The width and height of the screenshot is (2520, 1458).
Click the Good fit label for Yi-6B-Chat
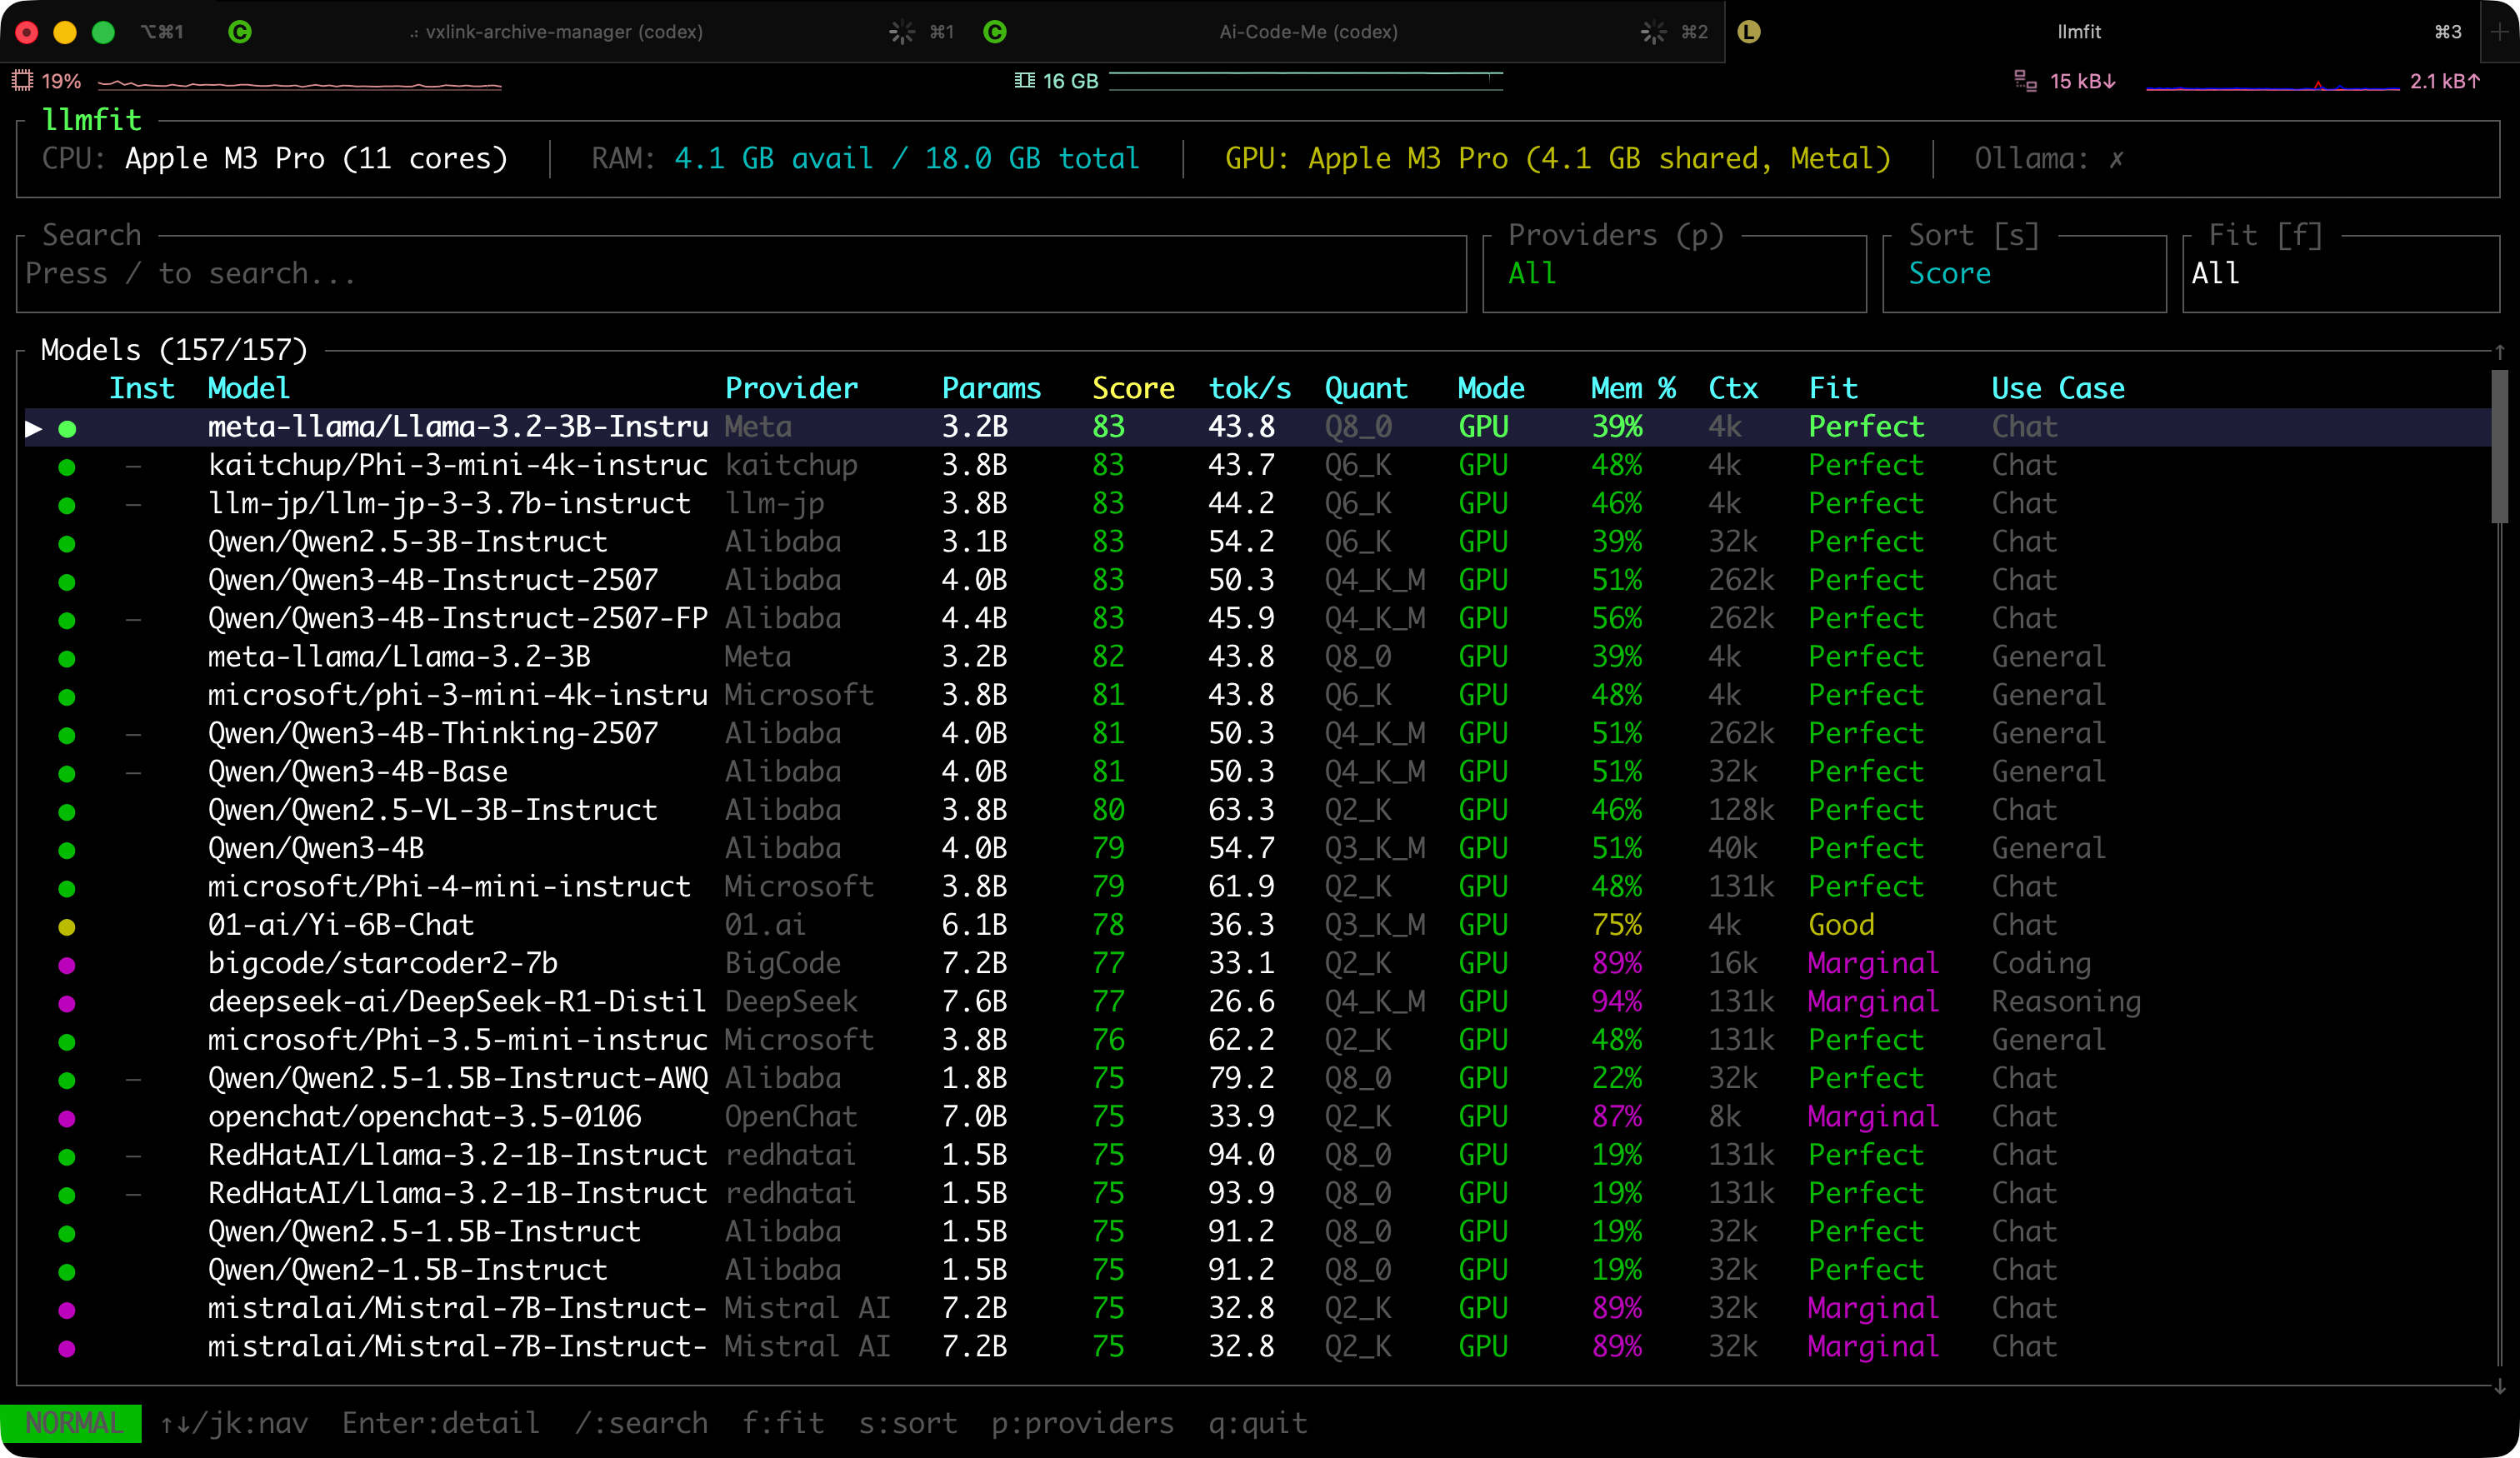coord(1841,925)
